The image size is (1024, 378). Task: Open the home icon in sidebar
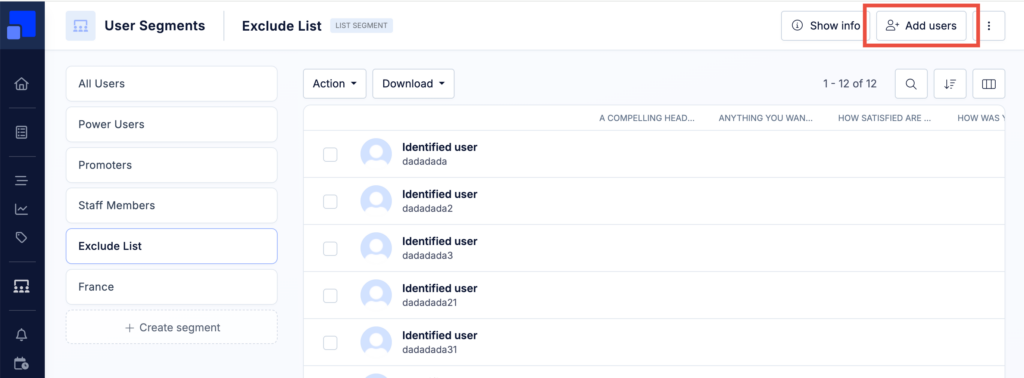tap(22, 84)
